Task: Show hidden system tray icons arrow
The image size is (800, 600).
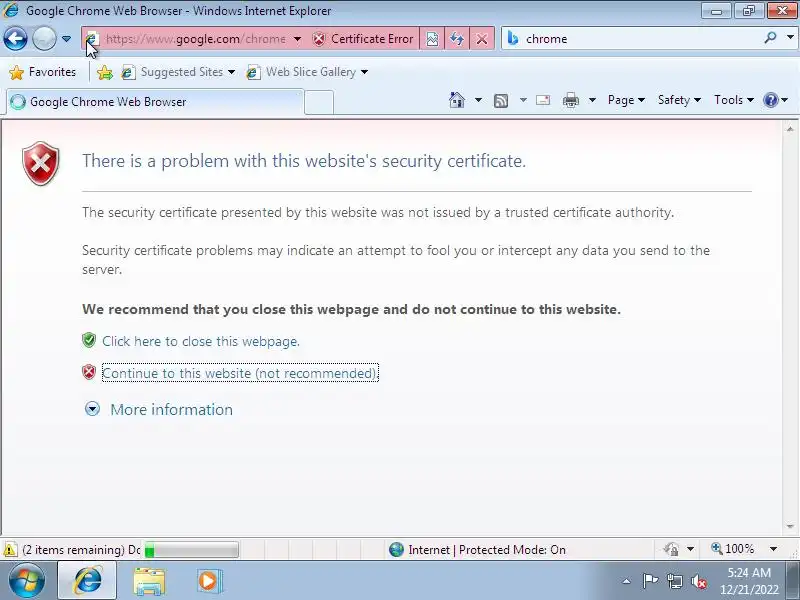Action: pos(627,581)
